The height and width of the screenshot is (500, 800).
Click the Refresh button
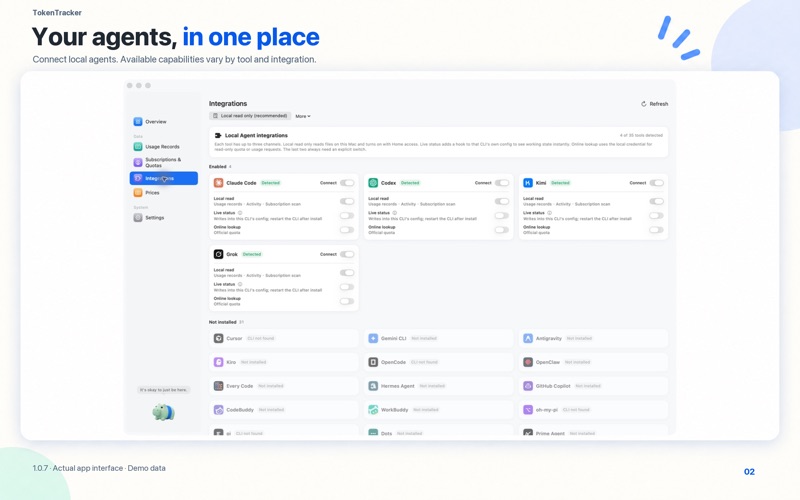(655, 104)
